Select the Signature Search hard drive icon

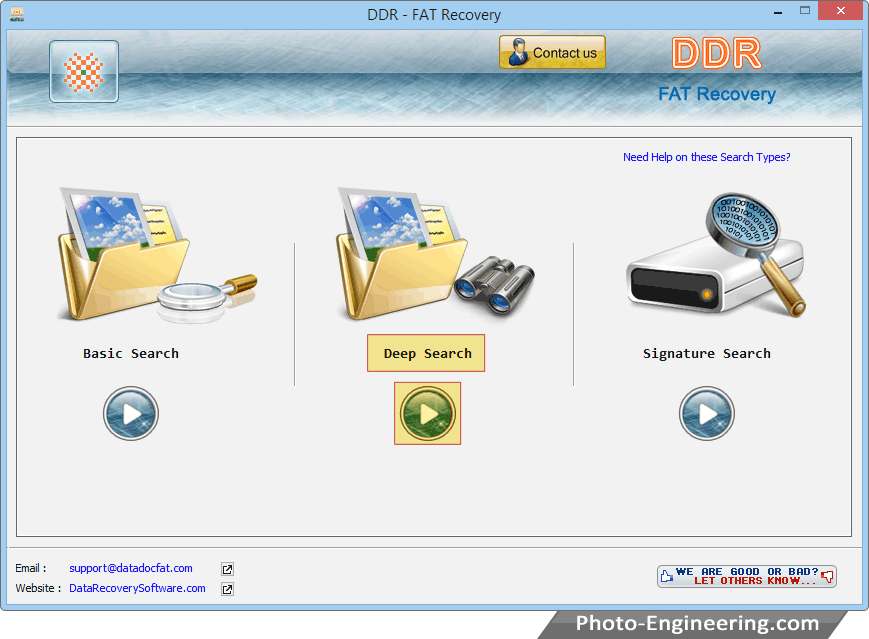[716, 255]
